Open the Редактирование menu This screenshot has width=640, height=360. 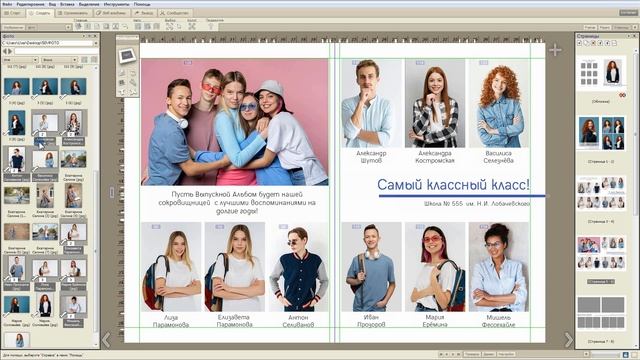point(31,4)
